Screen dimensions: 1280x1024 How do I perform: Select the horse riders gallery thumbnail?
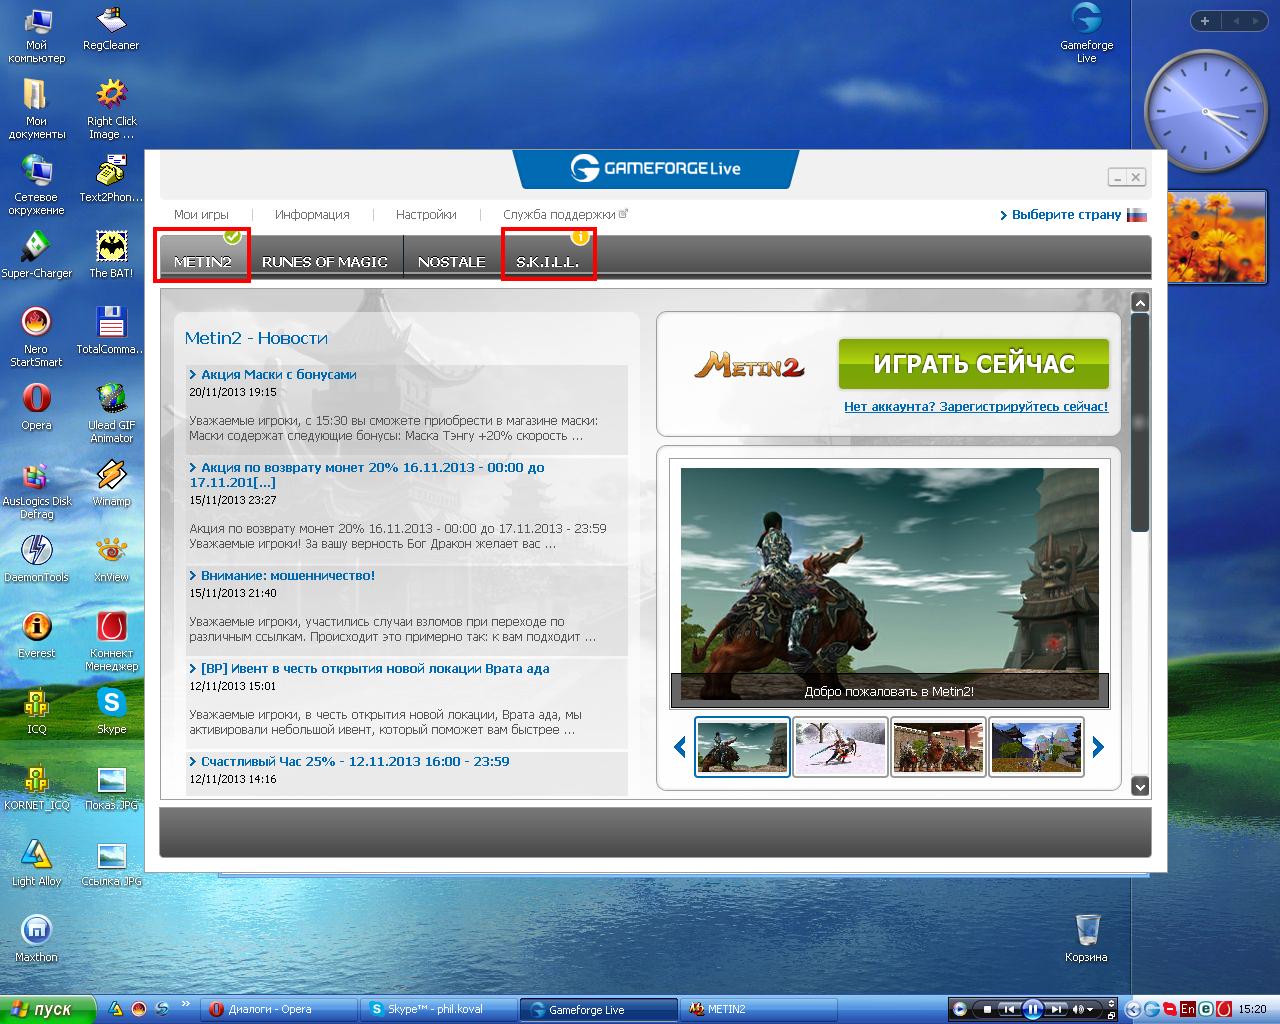pos(938,746)
